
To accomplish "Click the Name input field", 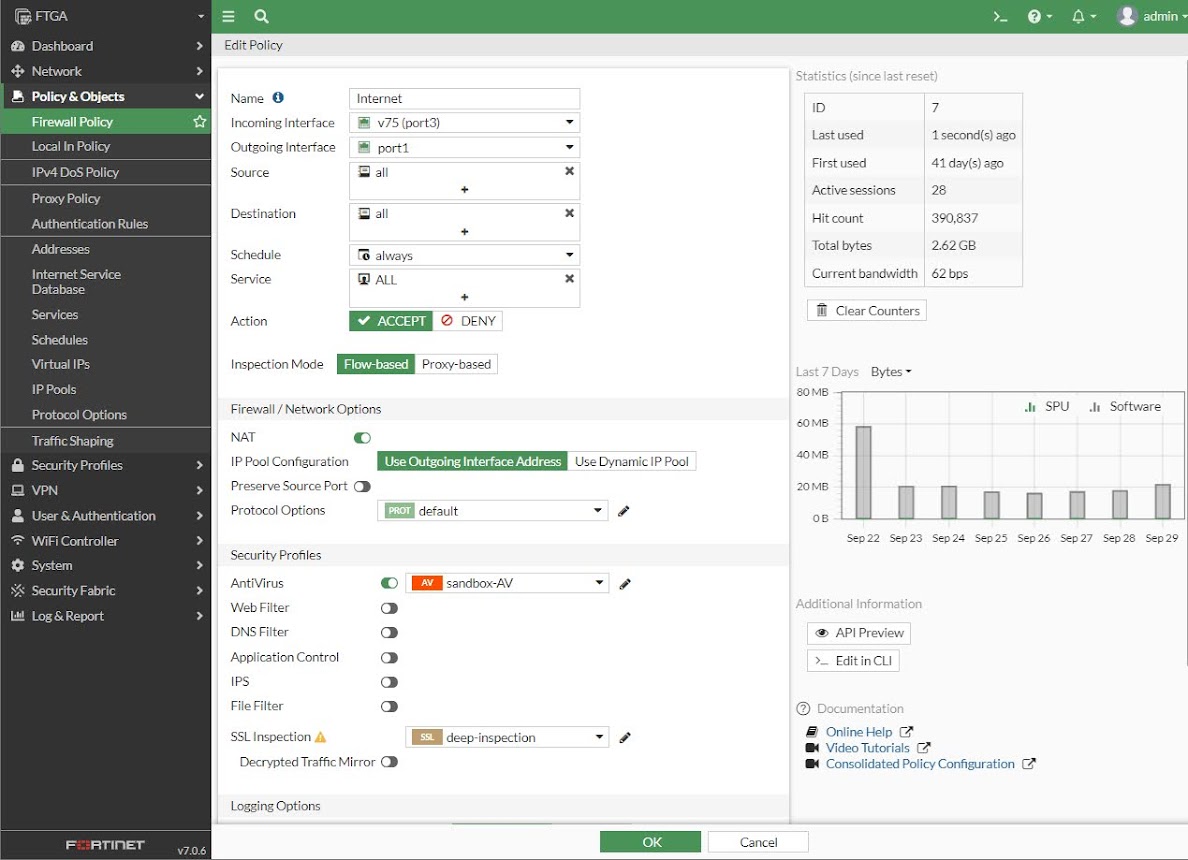I will [464, 99].
